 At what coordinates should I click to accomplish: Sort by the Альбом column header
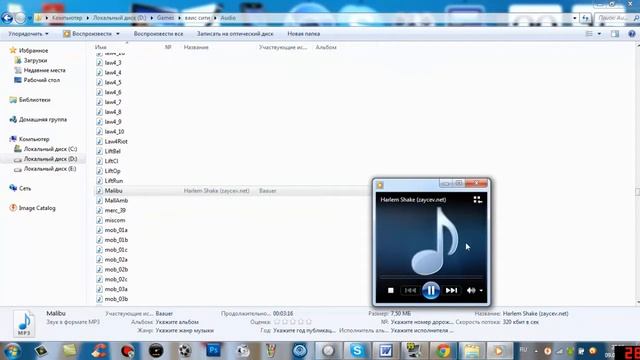tap(326, 47)
